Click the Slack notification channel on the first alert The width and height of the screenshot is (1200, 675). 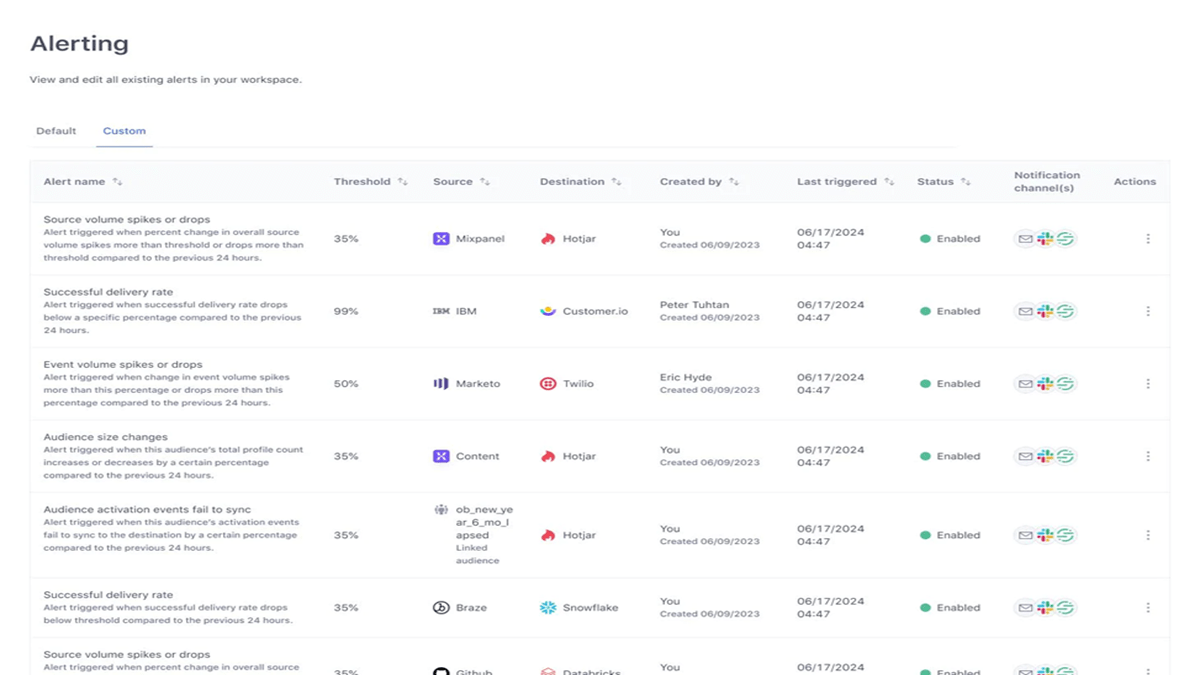click(1046, 239)
